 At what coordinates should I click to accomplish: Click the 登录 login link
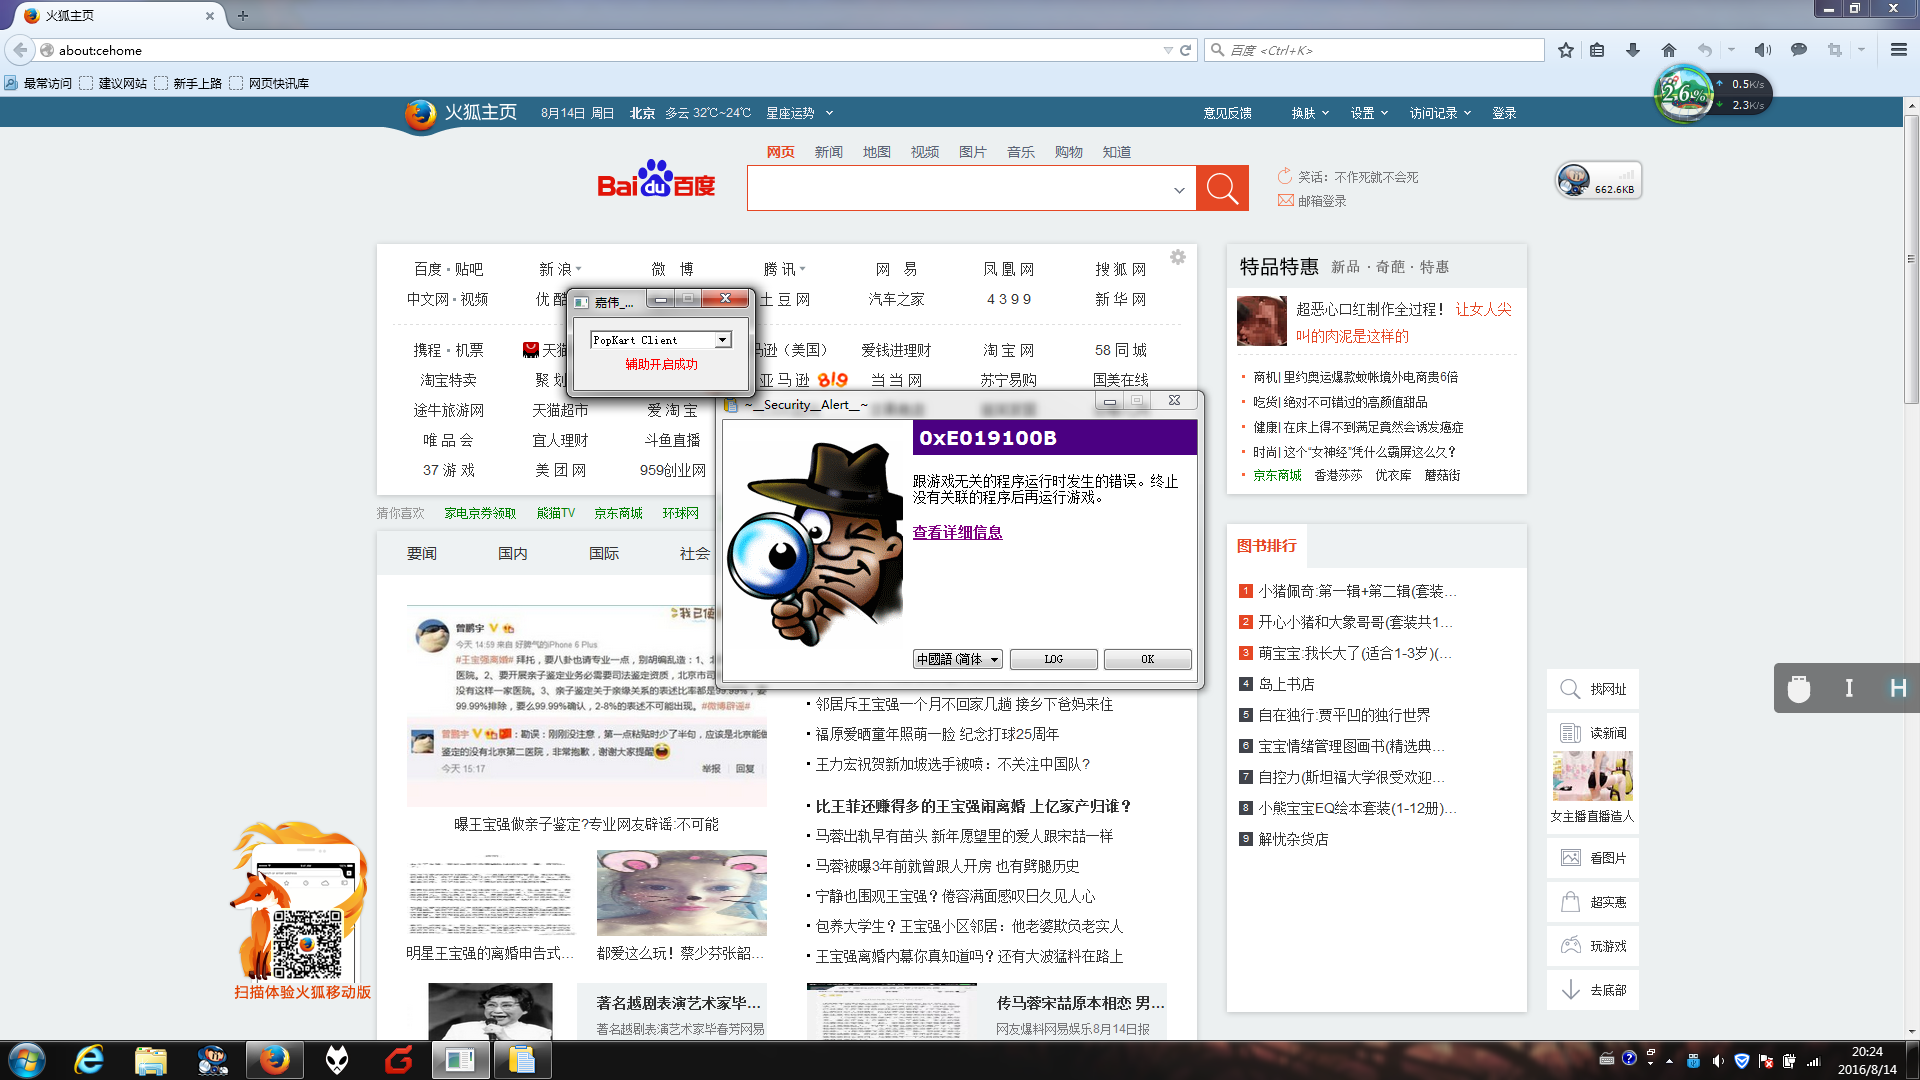pos(1504,113)
